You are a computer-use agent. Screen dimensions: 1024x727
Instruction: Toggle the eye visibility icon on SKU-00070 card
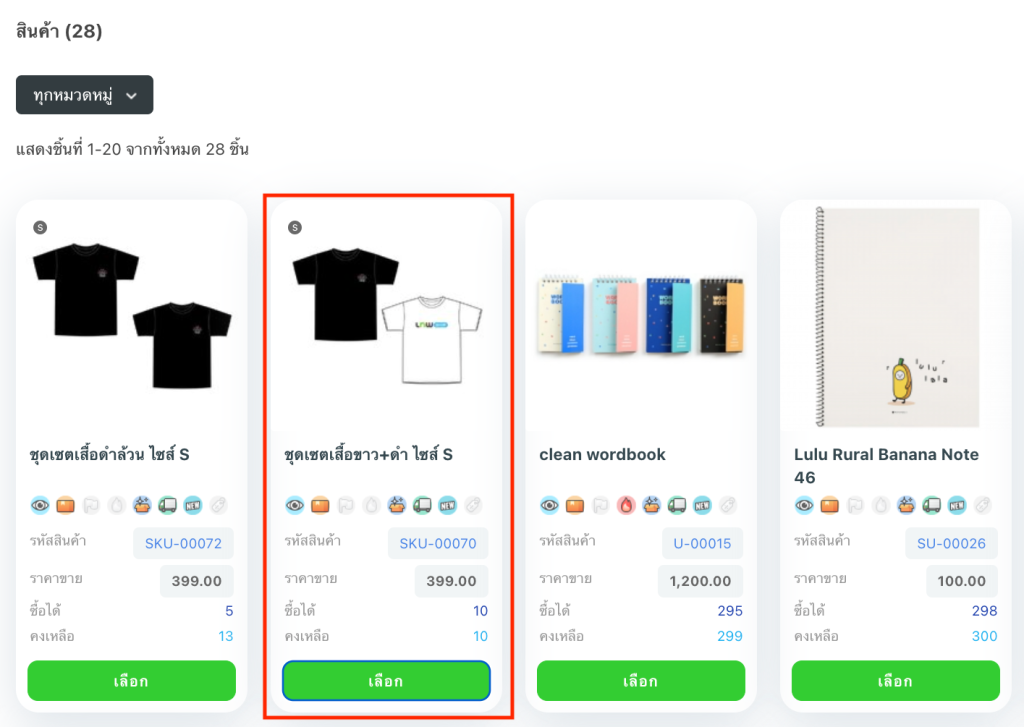click(x=295, y=505)
